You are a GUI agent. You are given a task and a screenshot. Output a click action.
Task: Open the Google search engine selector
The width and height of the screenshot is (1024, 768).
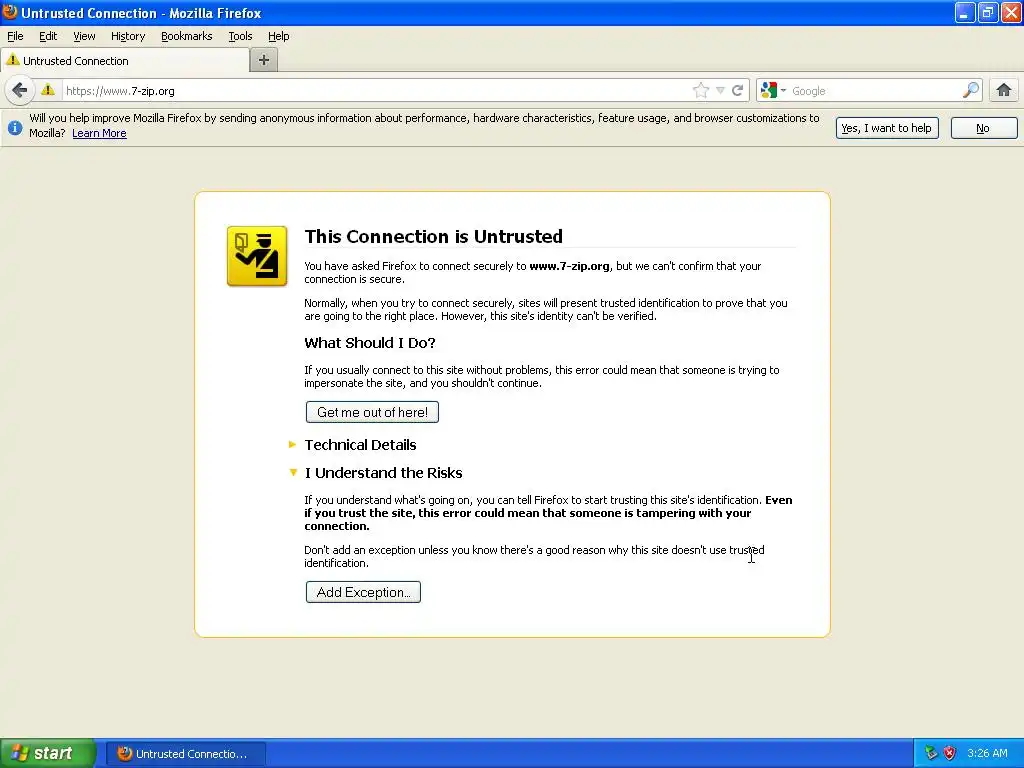tap(773, 91)
